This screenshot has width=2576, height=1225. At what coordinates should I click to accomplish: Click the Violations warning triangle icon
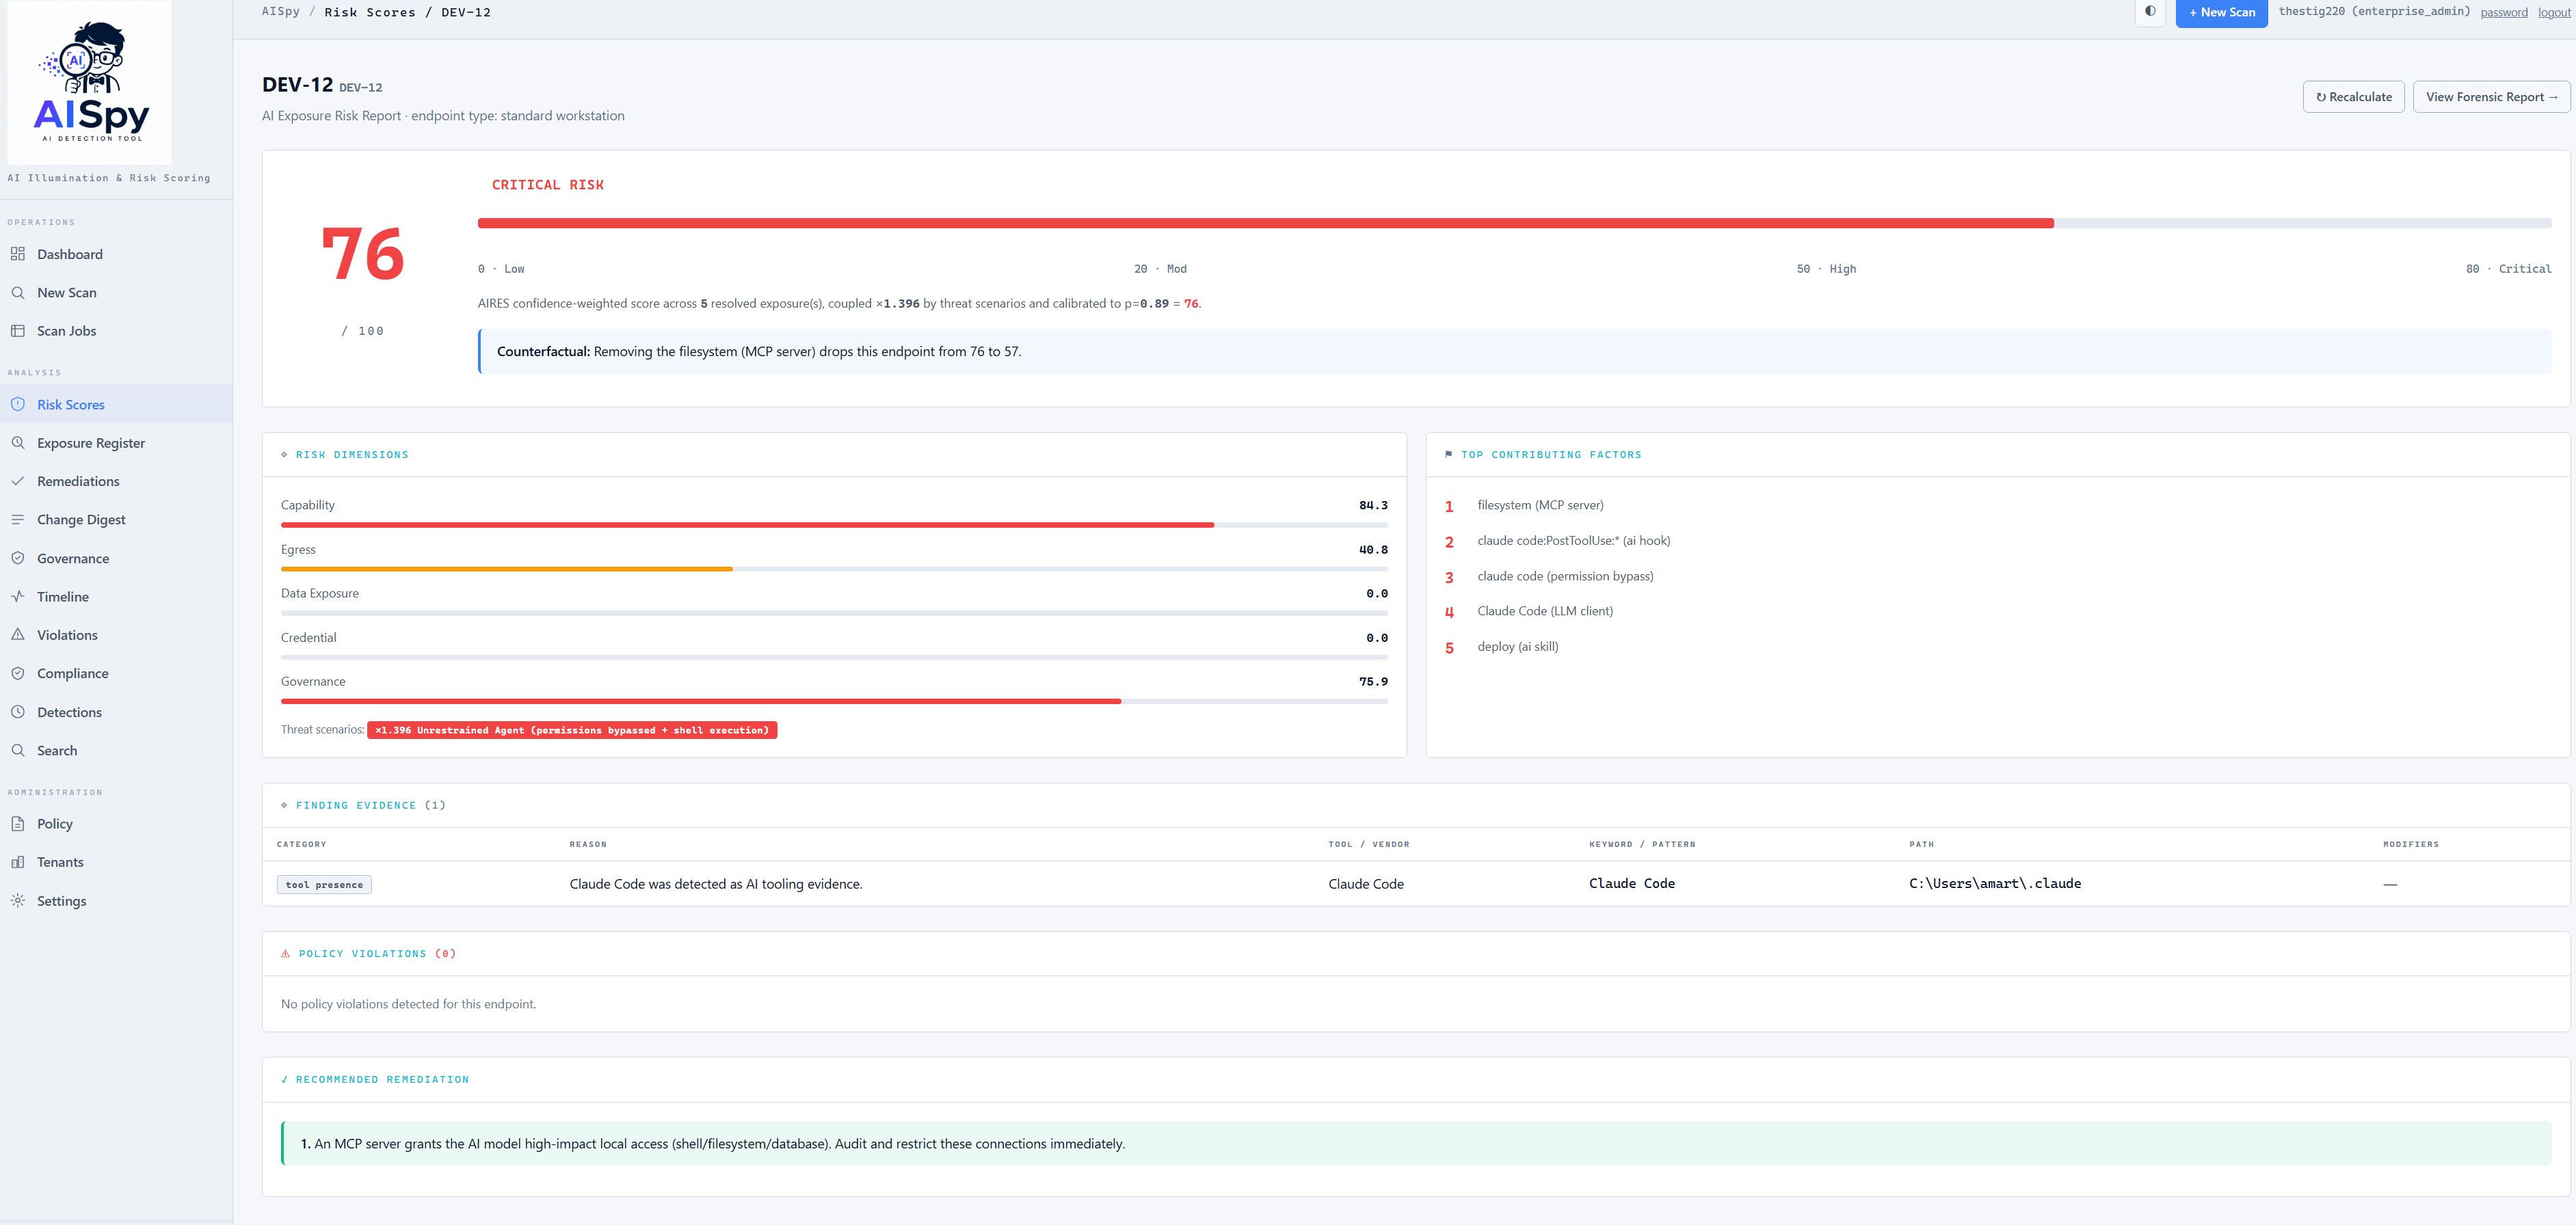click(x=17, y=635)
